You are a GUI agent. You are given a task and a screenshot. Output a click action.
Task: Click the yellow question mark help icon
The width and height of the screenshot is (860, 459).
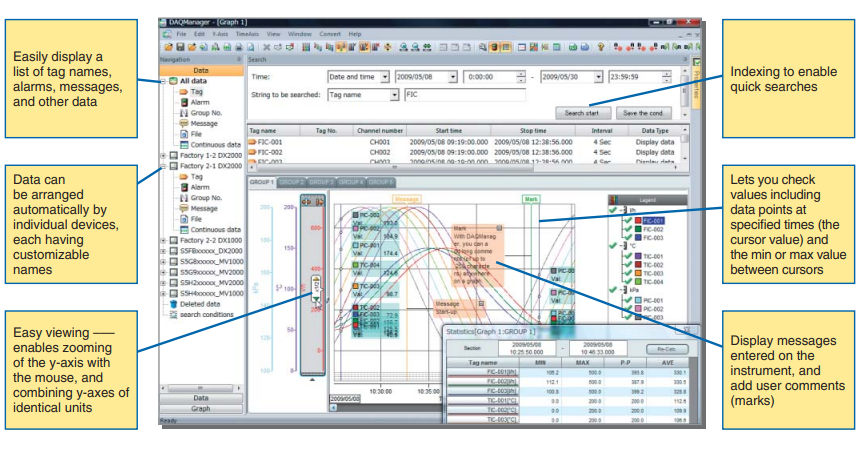point(601,48)
